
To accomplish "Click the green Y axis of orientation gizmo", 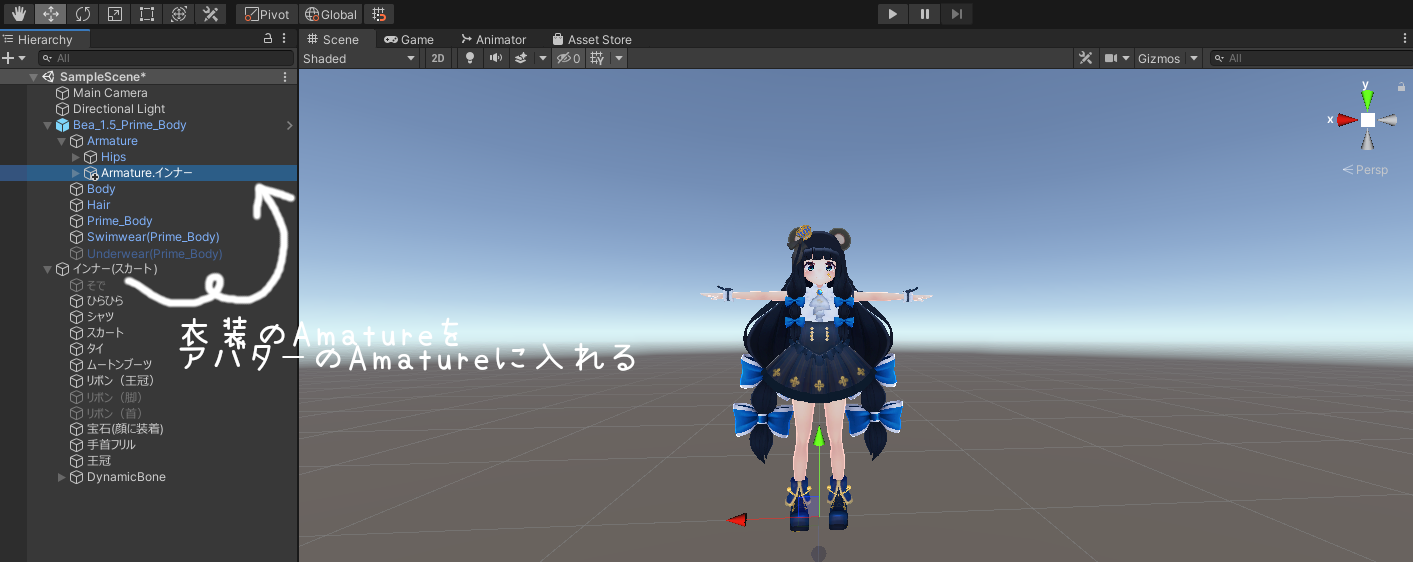I will [1367, 97].
